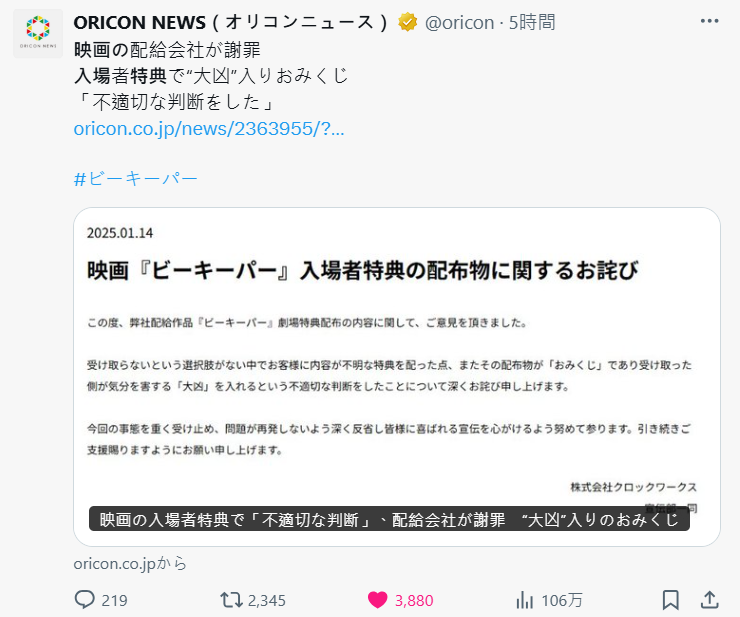This screenshot has width=740, height=617.
Task: Click the share upload arrow icon
Action: pyautogui.click(x=709, y=600)
